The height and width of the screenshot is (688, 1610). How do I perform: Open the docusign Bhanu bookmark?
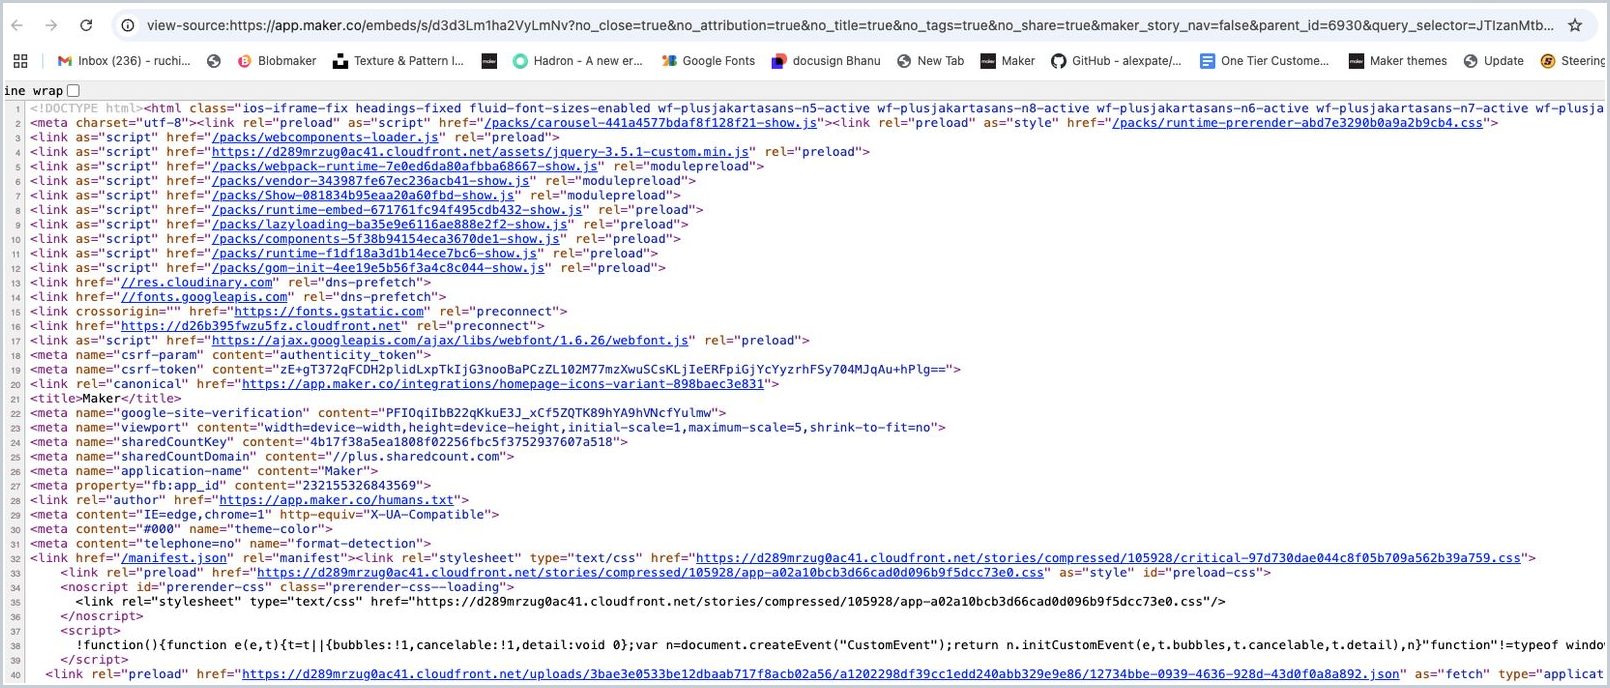point(826,61)
